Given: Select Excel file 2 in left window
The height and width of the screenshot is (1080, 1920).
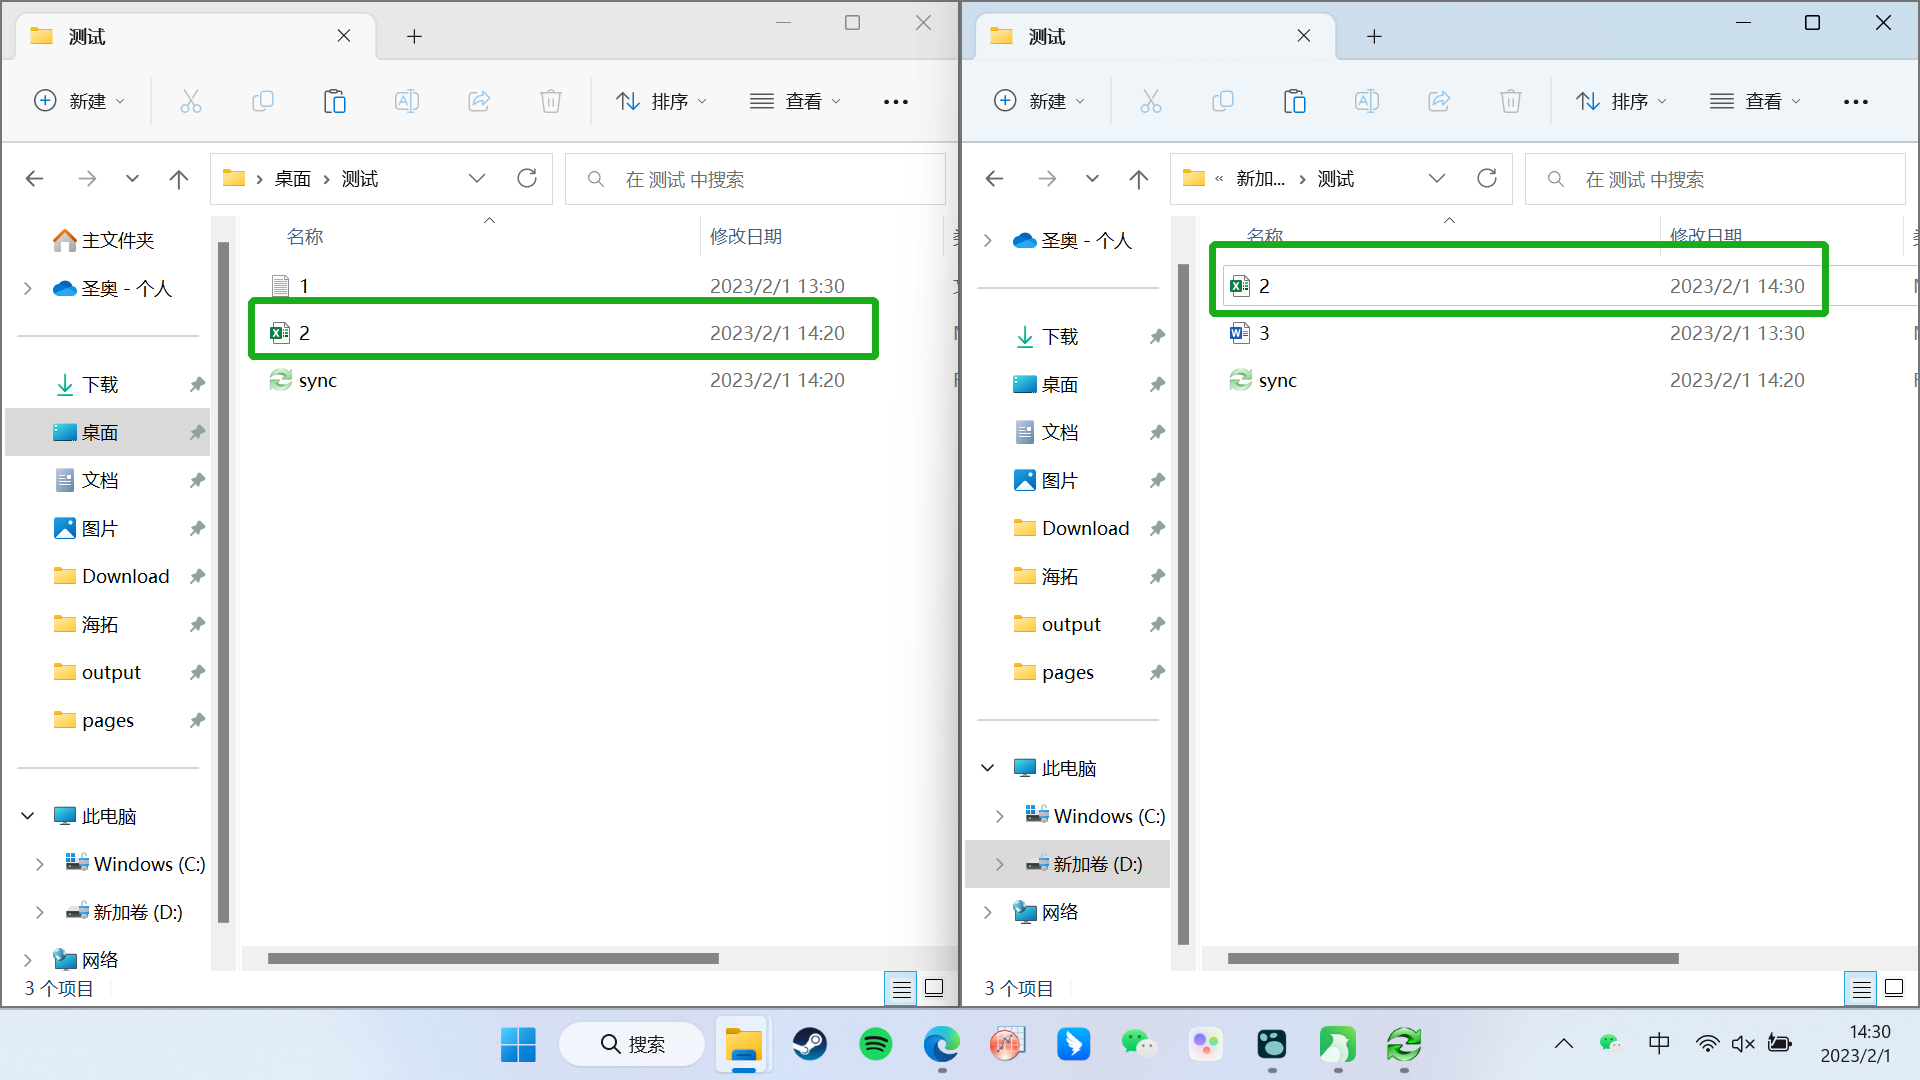Looking at the screenshot, I should (x=304, y=333).
